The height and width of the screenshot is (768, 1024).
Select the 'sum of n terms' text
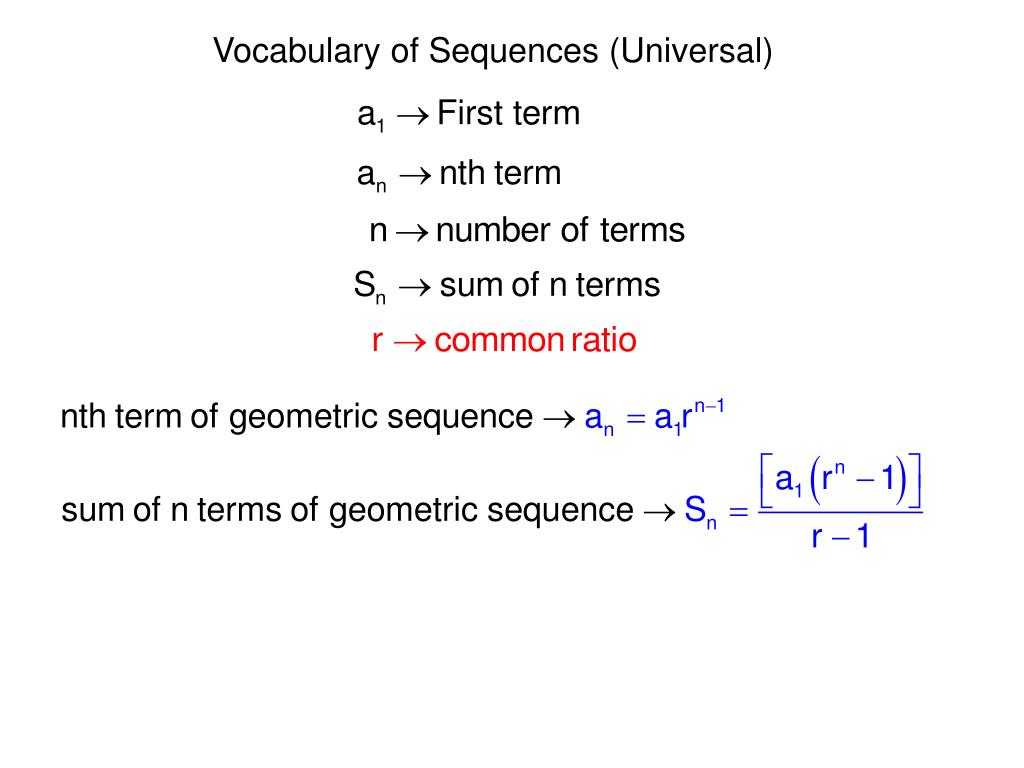550,285
